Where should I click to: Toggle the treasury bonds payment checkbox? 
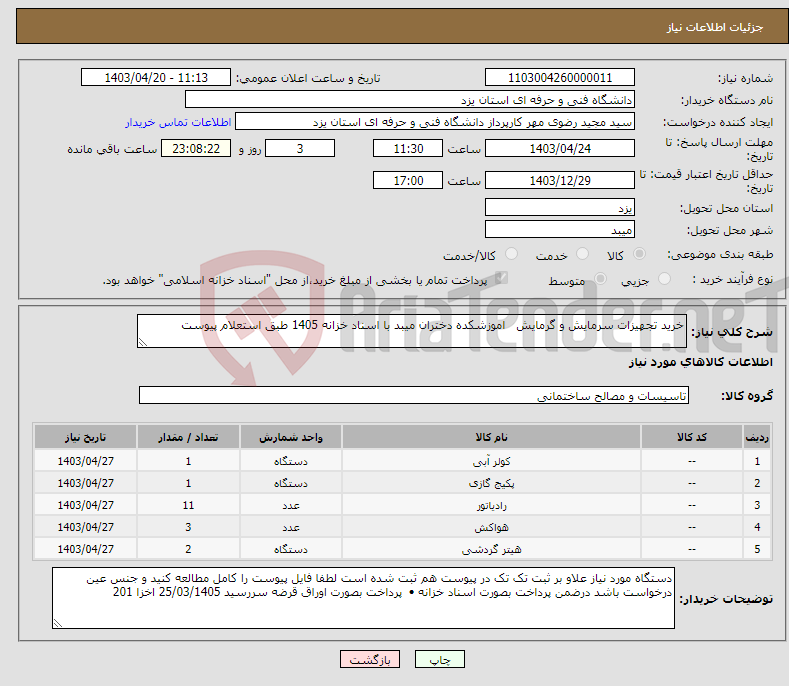coord(501,278)
